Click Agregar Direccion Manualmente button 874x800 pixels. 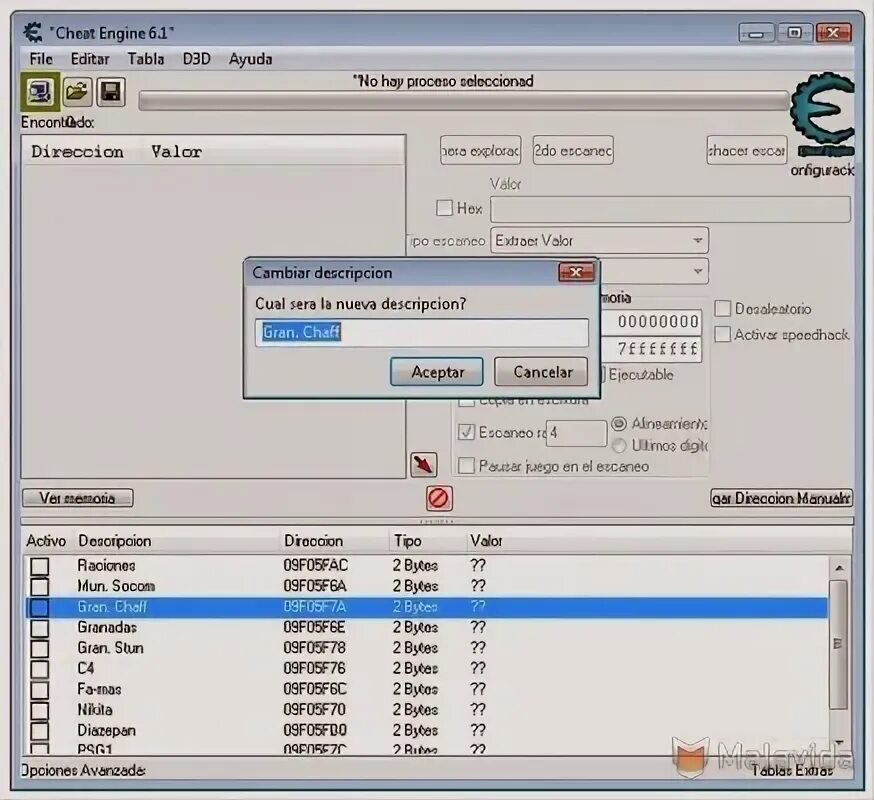point(781,498)
